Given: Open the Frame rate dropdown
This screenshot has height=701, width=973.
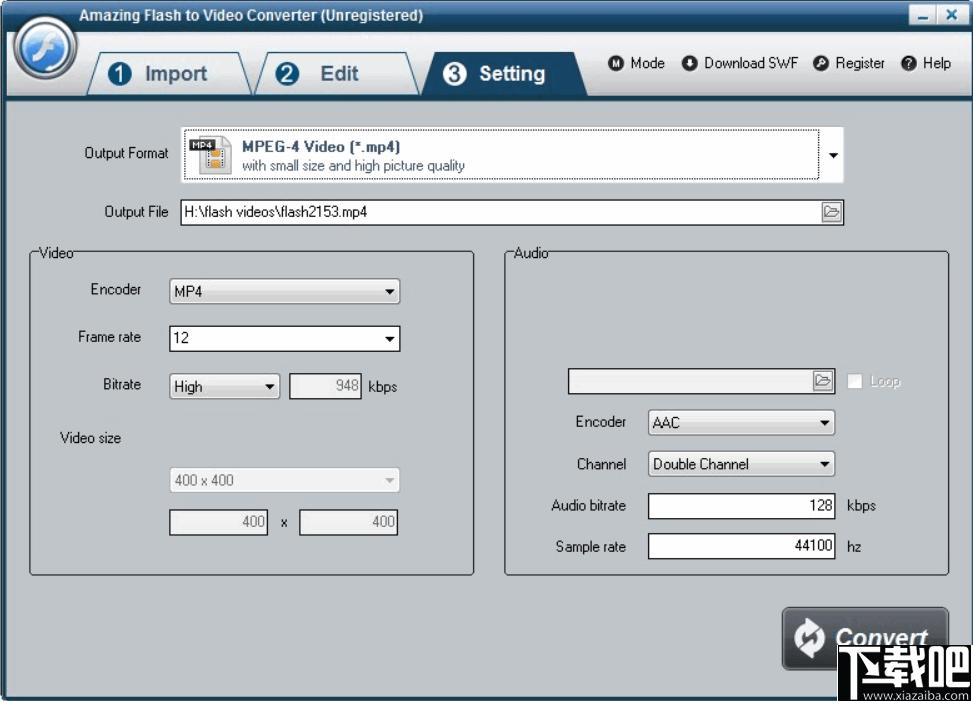Looking at the screenshot, I should click(x=285, y=339).
